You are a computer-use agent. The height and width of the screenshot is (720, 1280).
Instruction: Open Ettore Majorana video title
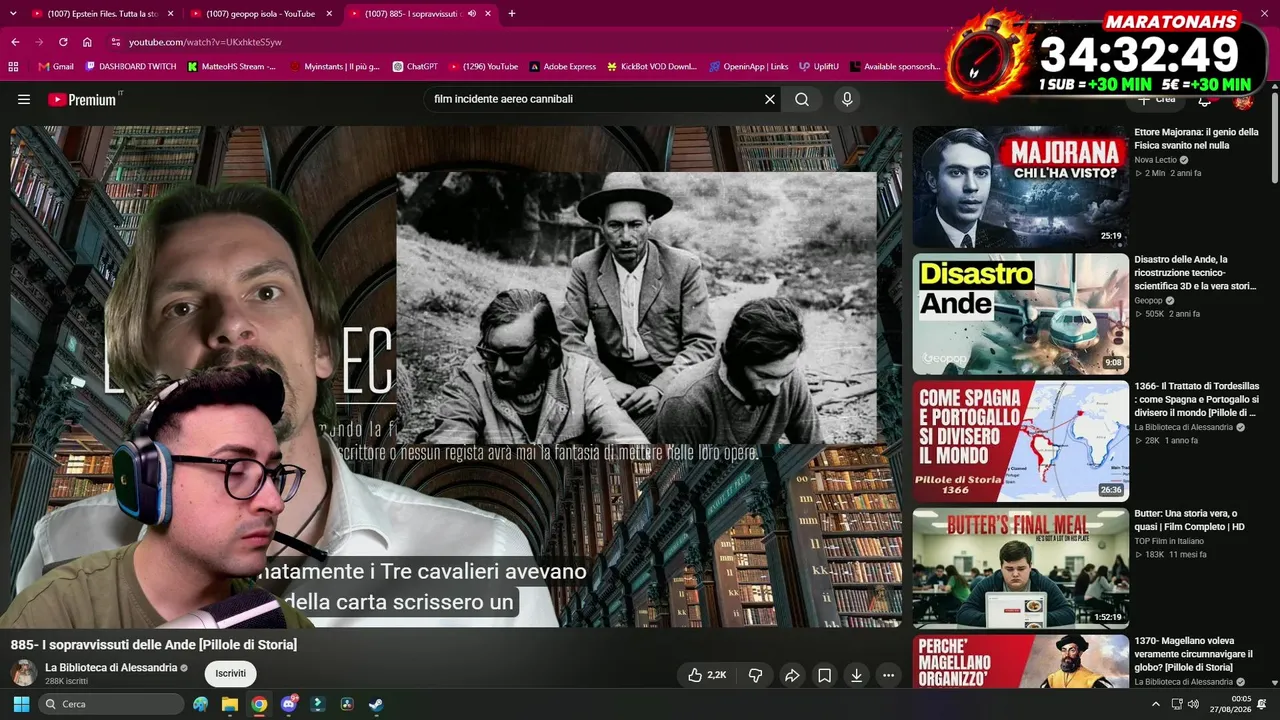pos(1197,139)
